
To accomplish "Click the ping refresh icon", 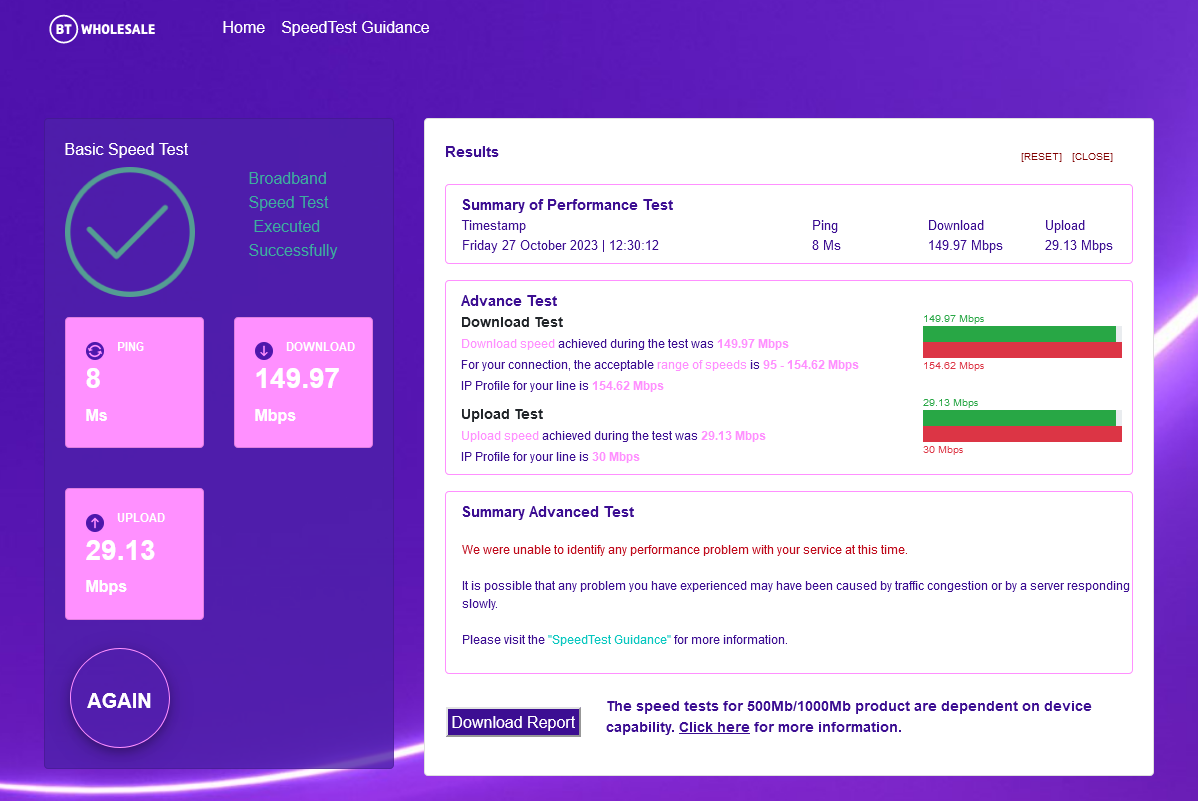I will point(95,351).
